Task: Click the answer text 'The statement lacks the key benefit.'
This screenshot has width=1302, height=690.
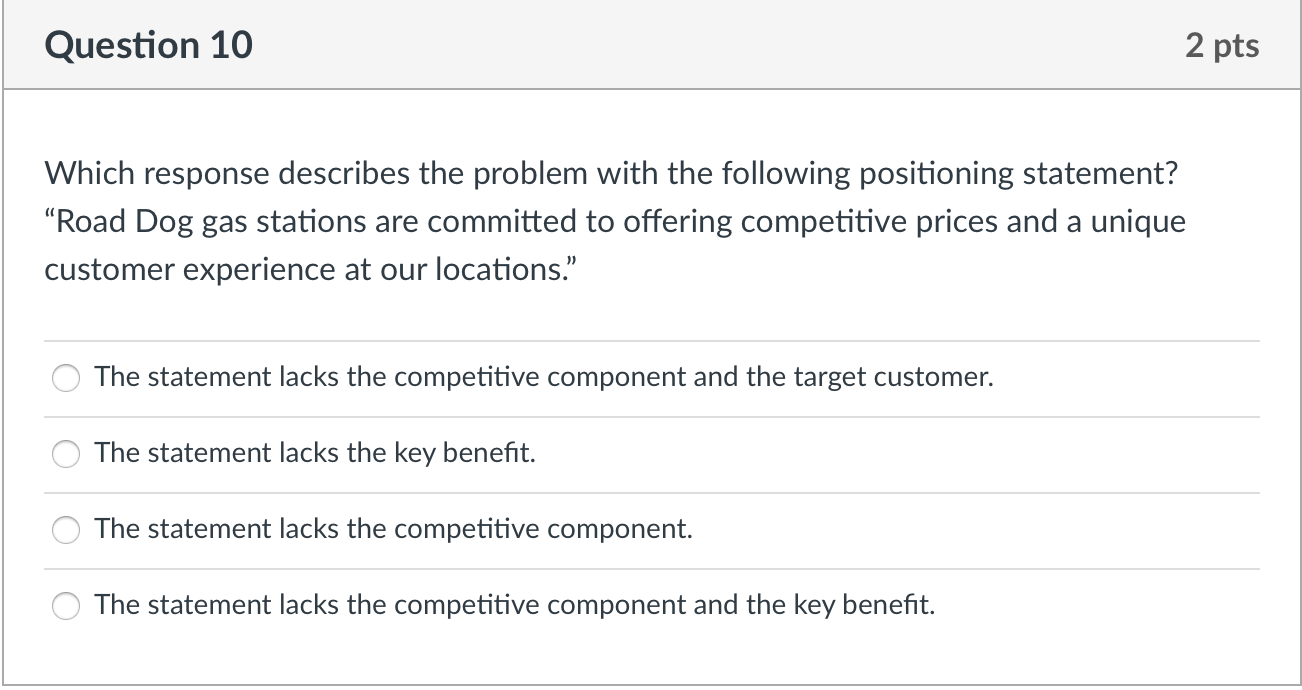Action: 315,453
